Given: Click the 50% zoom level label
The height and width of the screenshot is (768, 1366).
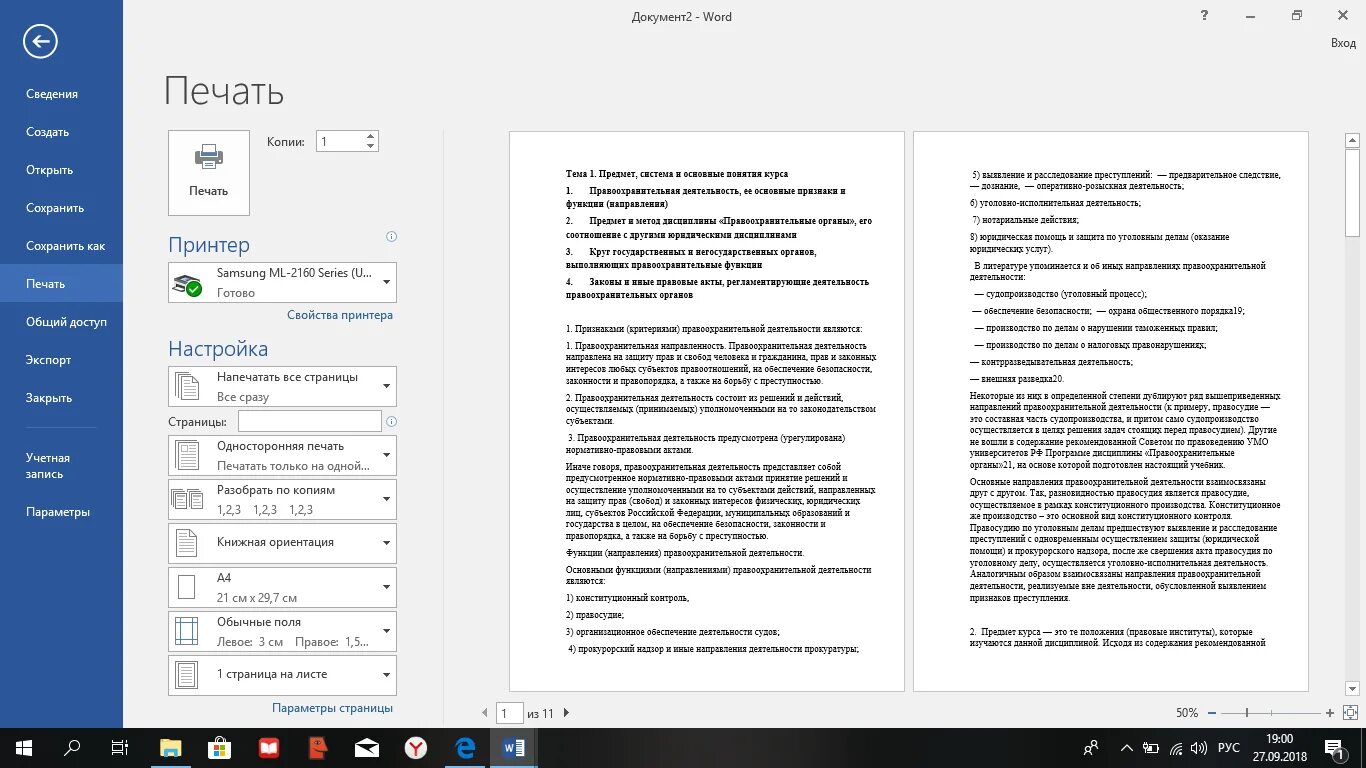Looking at the screenshot, I should tap(1187, 713).
